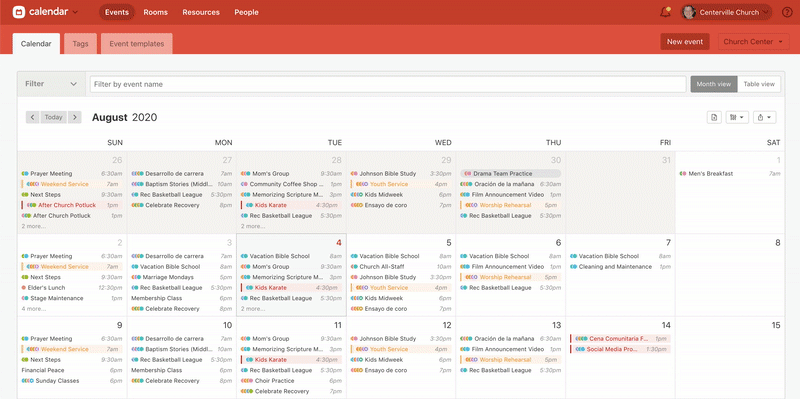800x399 pixels.
Task: Open Sunday Classes event
Action: (x=71, y=381)
